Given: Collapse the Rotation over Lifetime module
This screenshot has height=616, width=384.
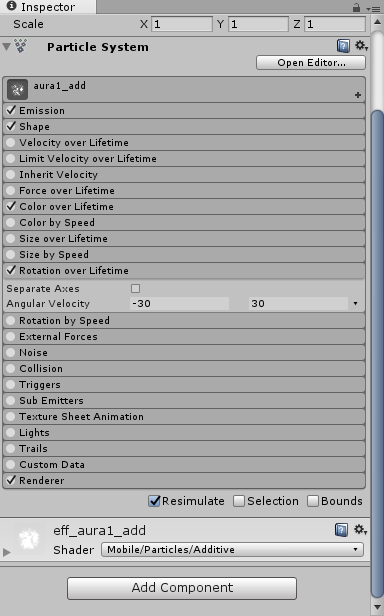Looking at the screenshot, I should click(184, 271).
